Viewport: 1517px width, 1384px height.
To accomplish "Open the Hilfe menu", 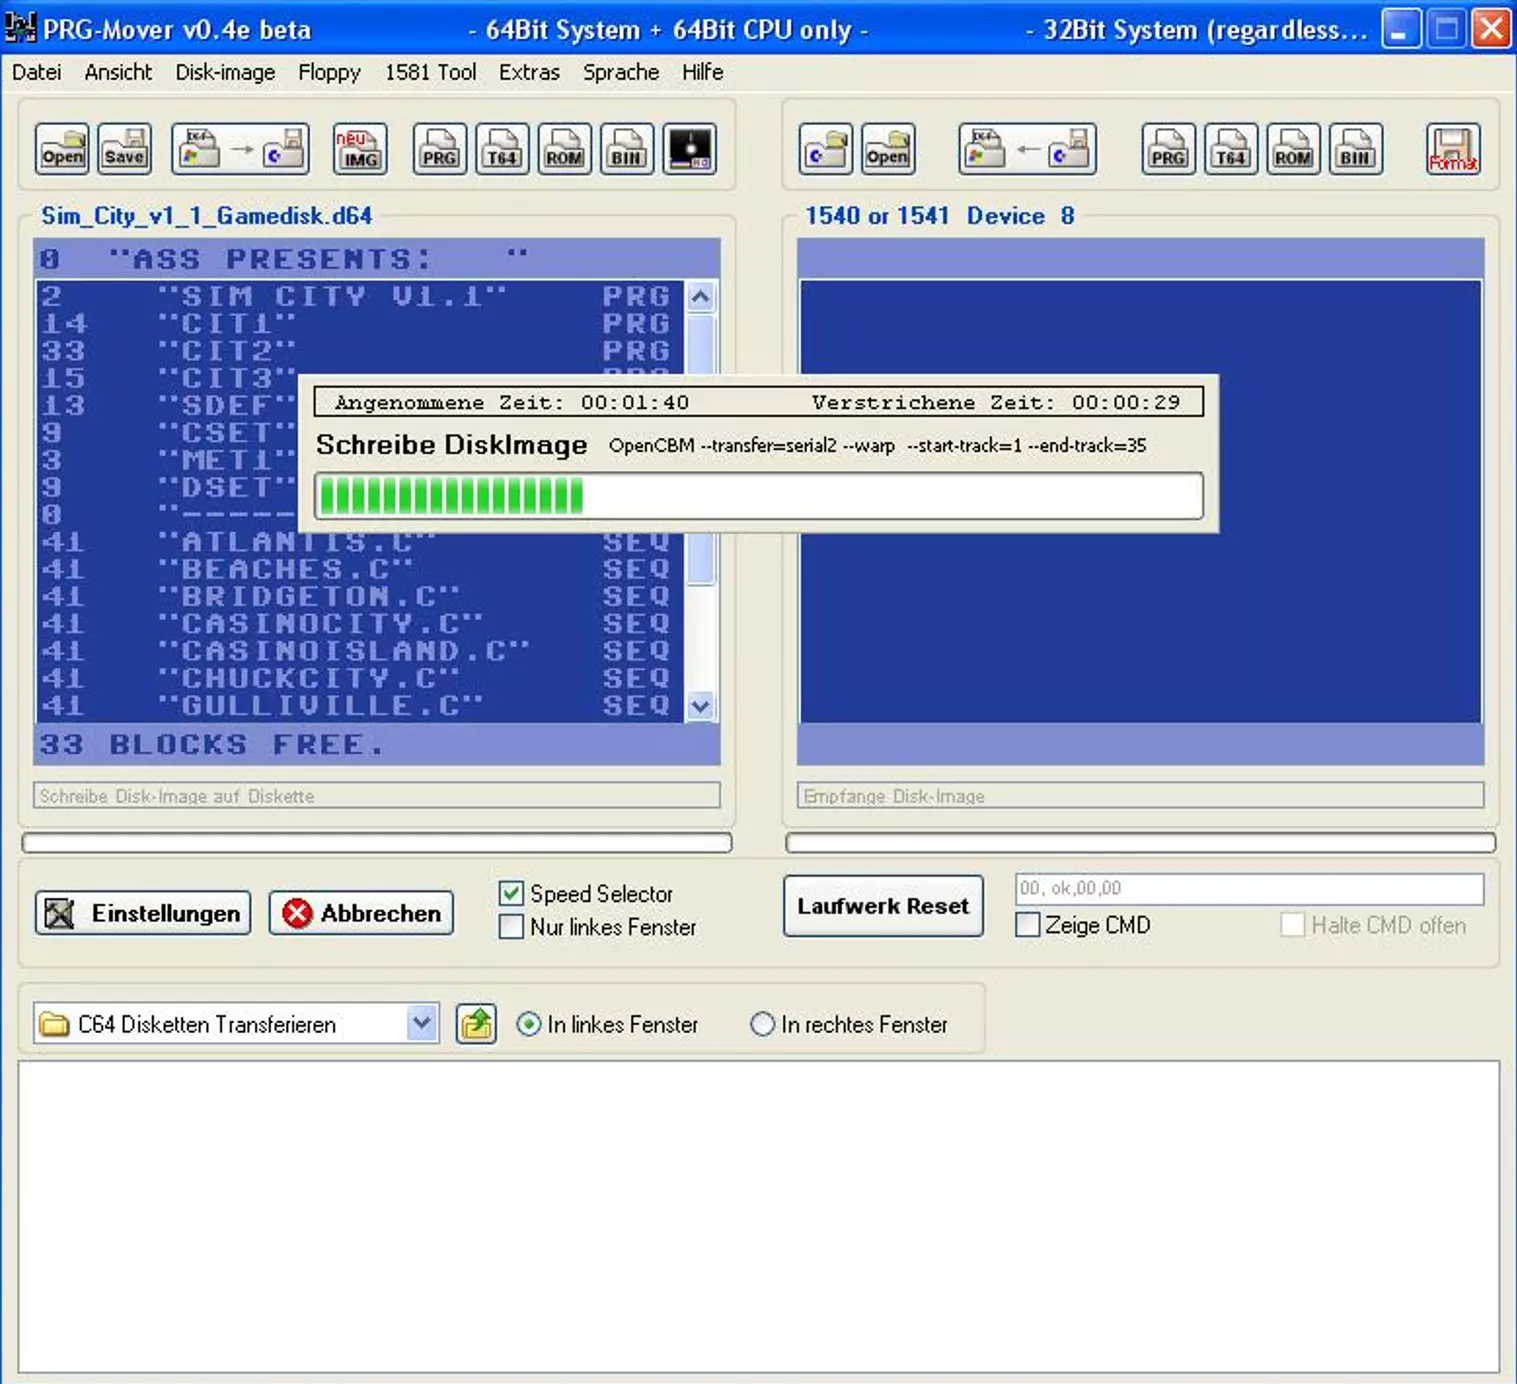I will click(702, 72).
